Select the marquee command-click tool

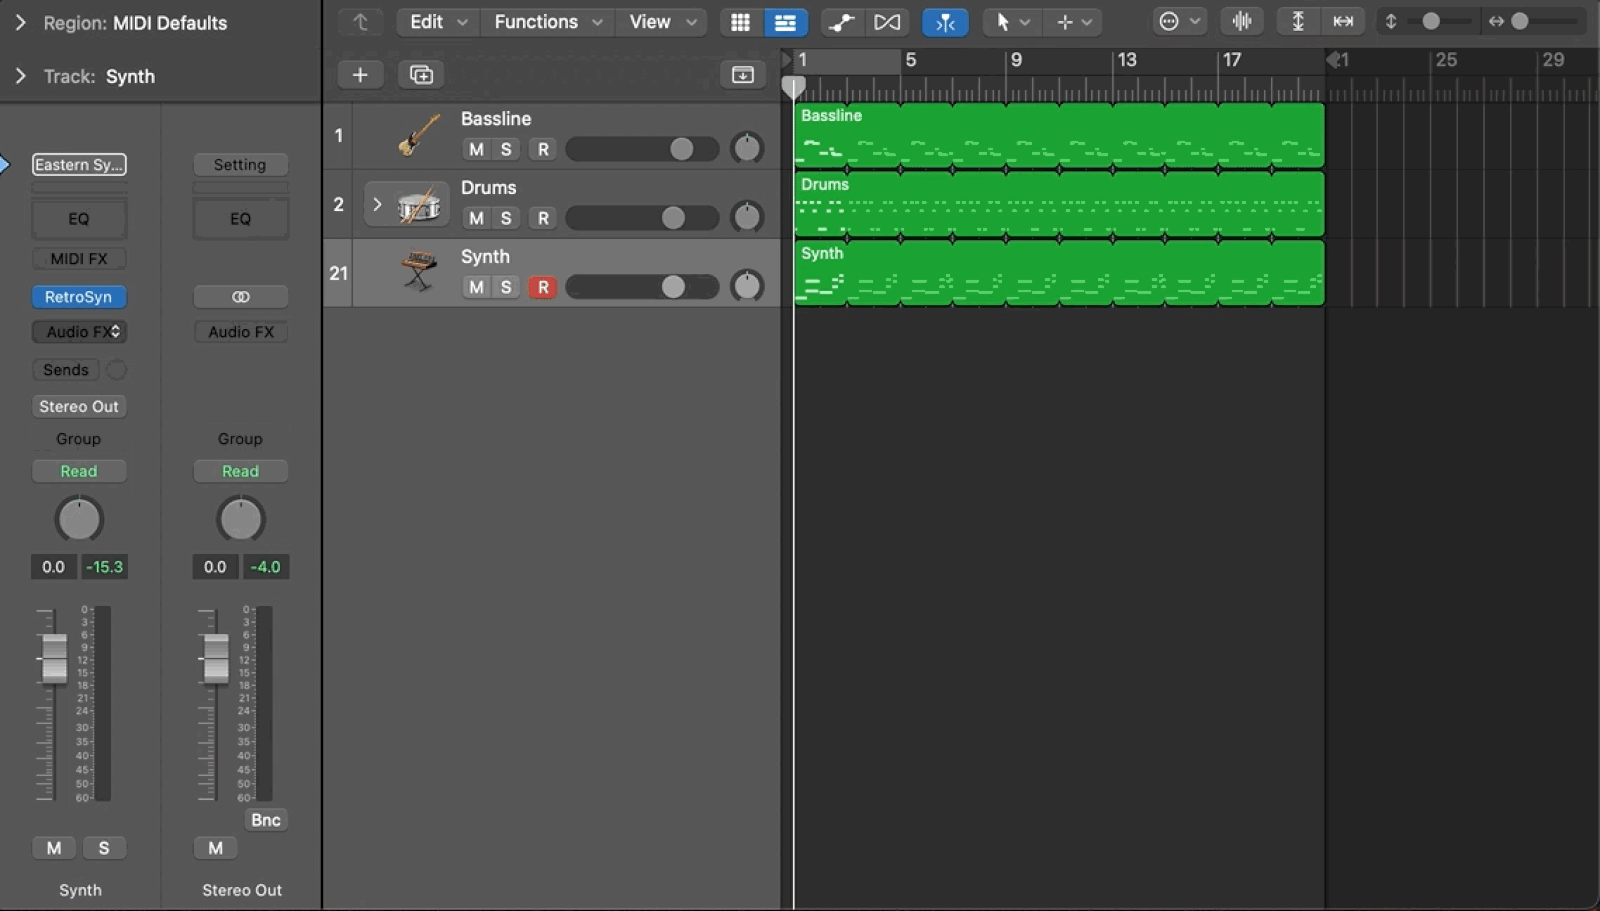coord(1065,22)
